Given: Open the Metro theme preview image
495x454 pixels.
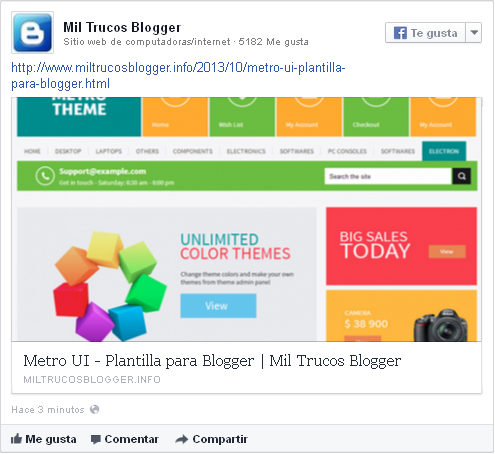Looking at the screenshot, I should coord(247,219).
